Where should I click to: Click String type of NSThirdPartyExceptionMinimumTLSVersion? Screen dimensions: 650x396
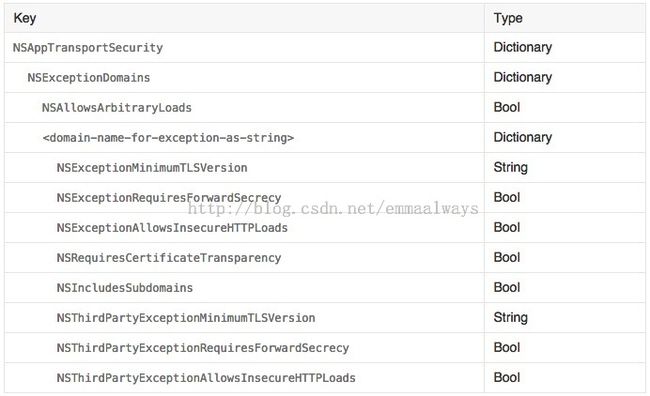(510, 318)
